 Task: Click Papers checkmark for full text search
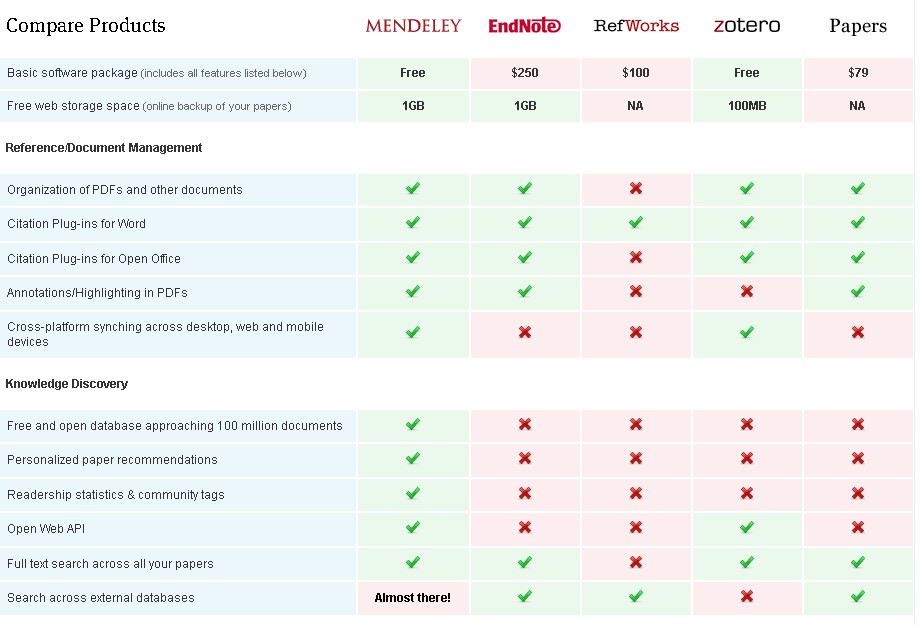pyautogui.click(x=857, y=562)
